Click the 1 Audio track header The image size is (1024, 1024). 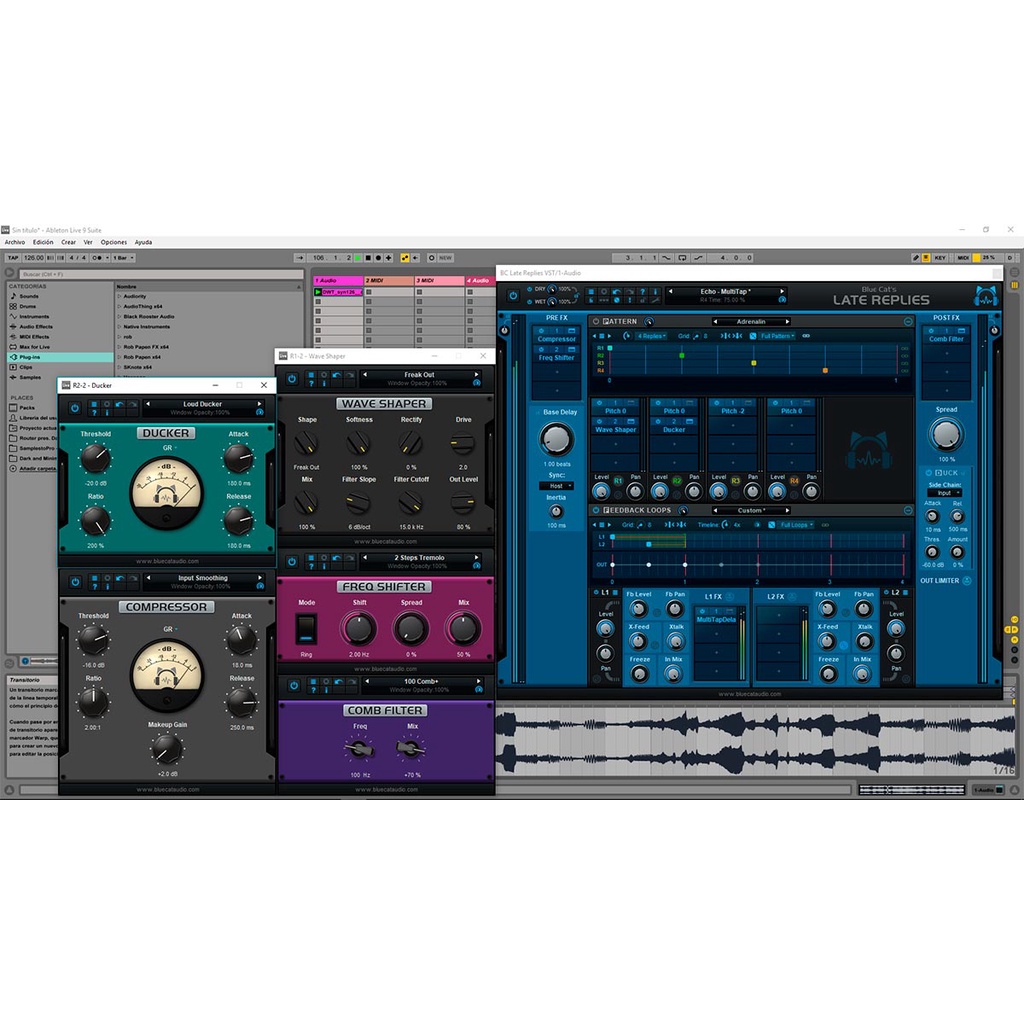(338, 280)
